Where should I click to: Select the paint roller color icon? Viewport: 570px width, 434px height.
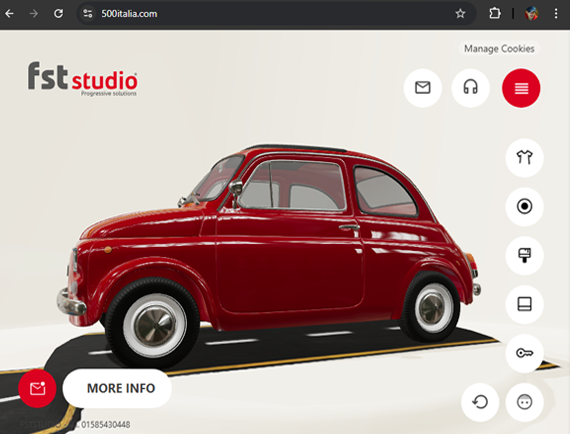[524, 255]
